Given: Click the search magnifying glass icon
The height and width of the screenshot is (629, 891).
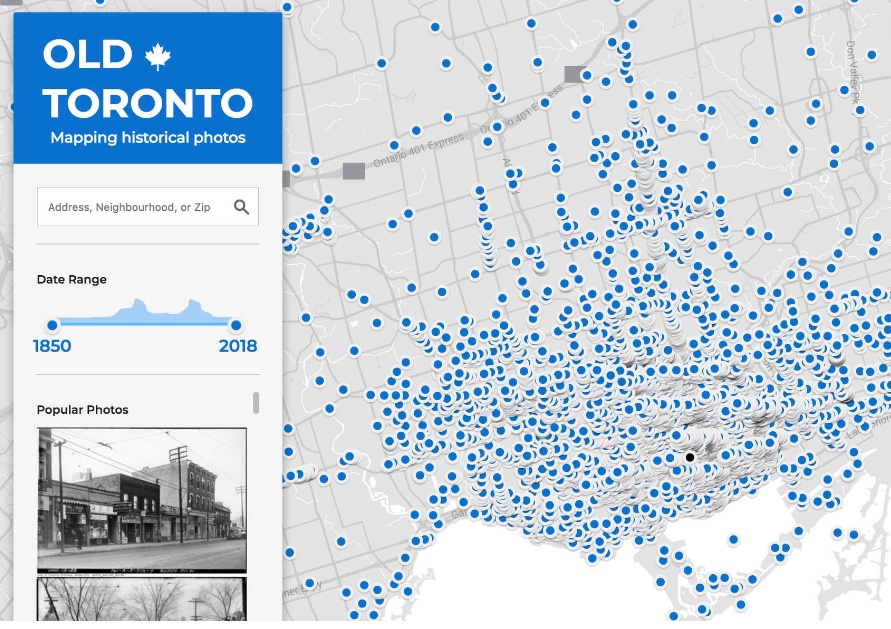Looking at the screenshot, I should 242,206.
